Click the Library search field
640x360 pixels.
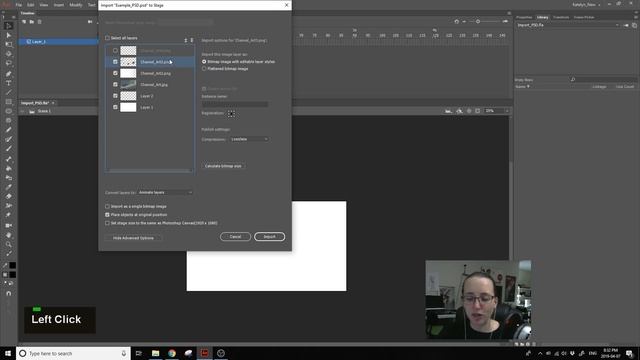(603, 80)
